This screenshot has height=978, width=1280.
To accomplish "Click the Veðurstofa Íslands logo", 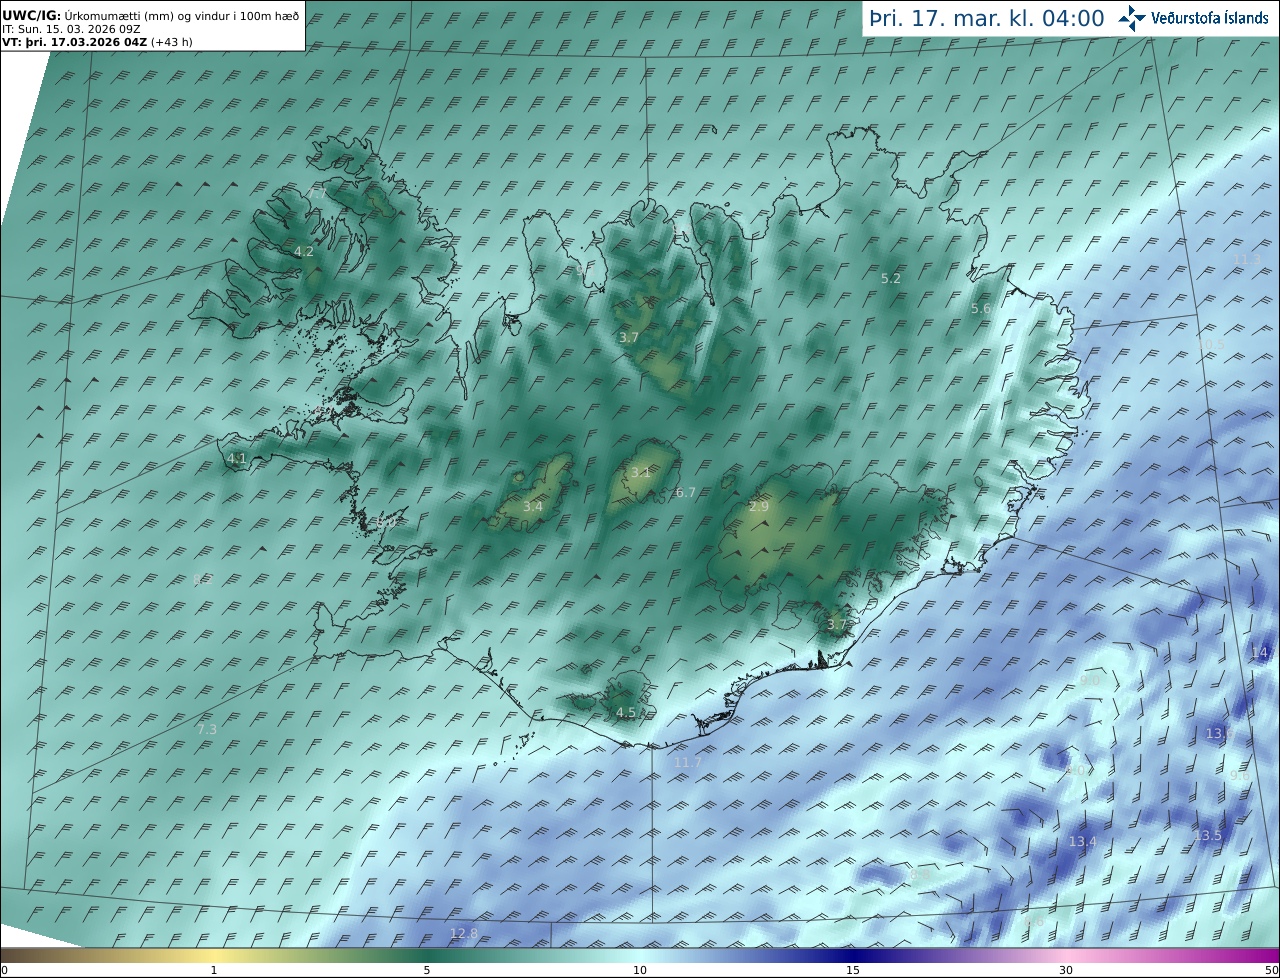I will pyautogui.click(x=1193, y=18).
